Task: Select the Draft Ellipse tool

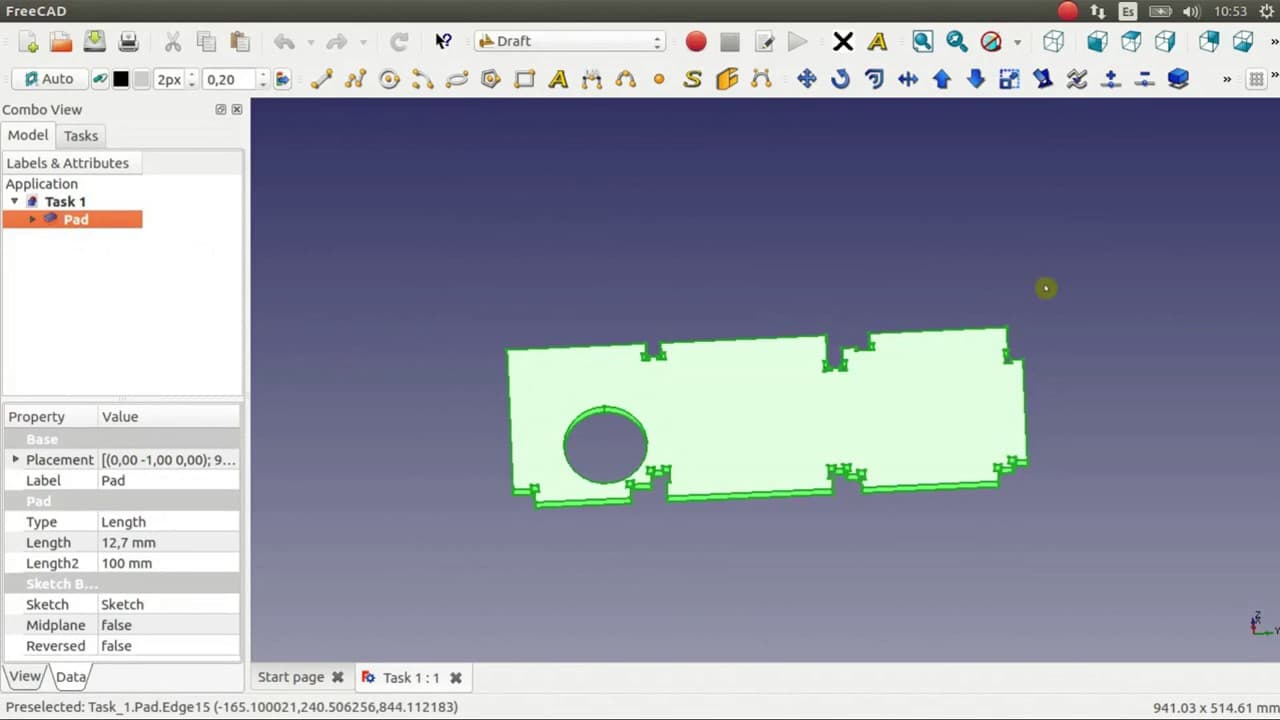Action: pyautogui.click(x=457, y=79)
